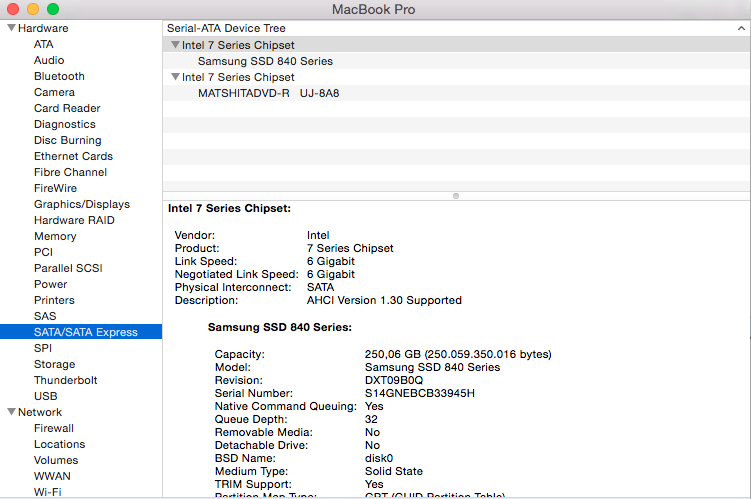The width and height of the screenshot is (751, 499).
Task: Open the Memory category
Action: pyautogui.click(x=55, y=236)
